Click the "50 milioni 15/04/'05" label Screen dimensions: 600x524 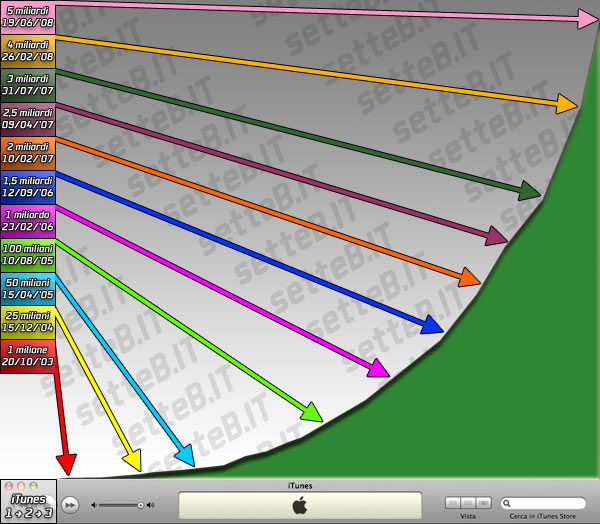(28, 289)
